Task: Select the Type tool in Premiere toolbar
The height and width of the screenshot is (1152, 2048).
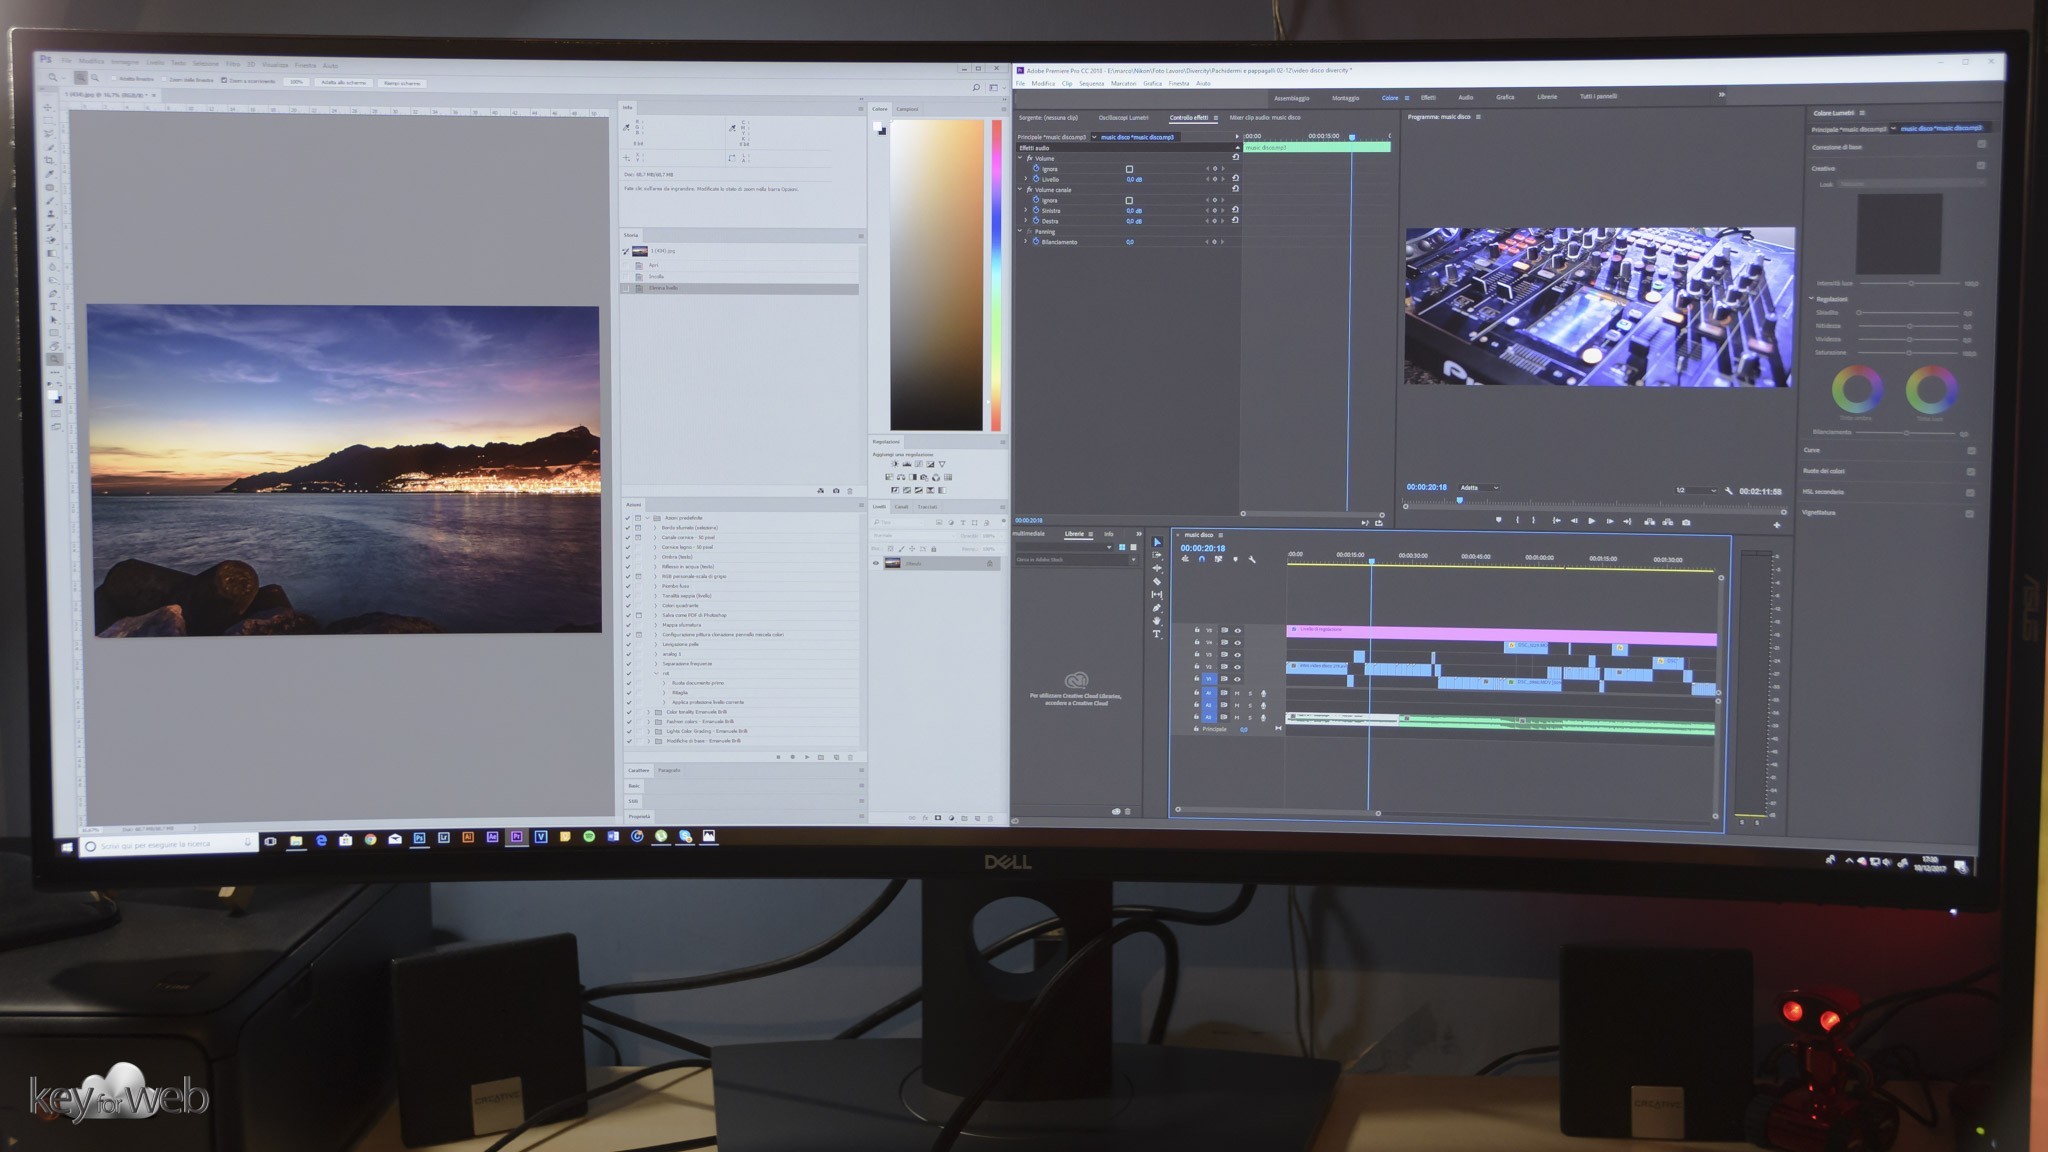Action: 1157,634
